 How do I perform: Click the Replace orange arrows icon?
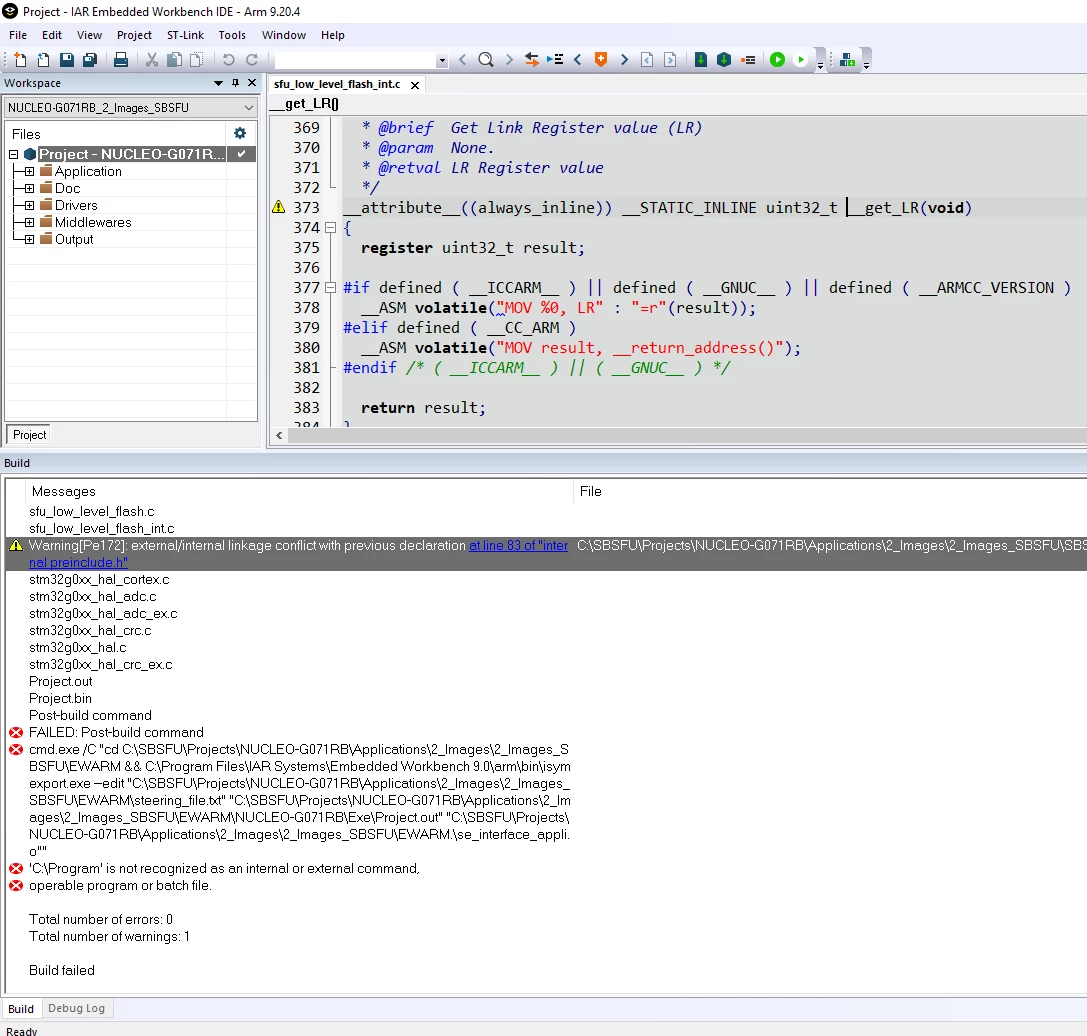pos(532,60)
